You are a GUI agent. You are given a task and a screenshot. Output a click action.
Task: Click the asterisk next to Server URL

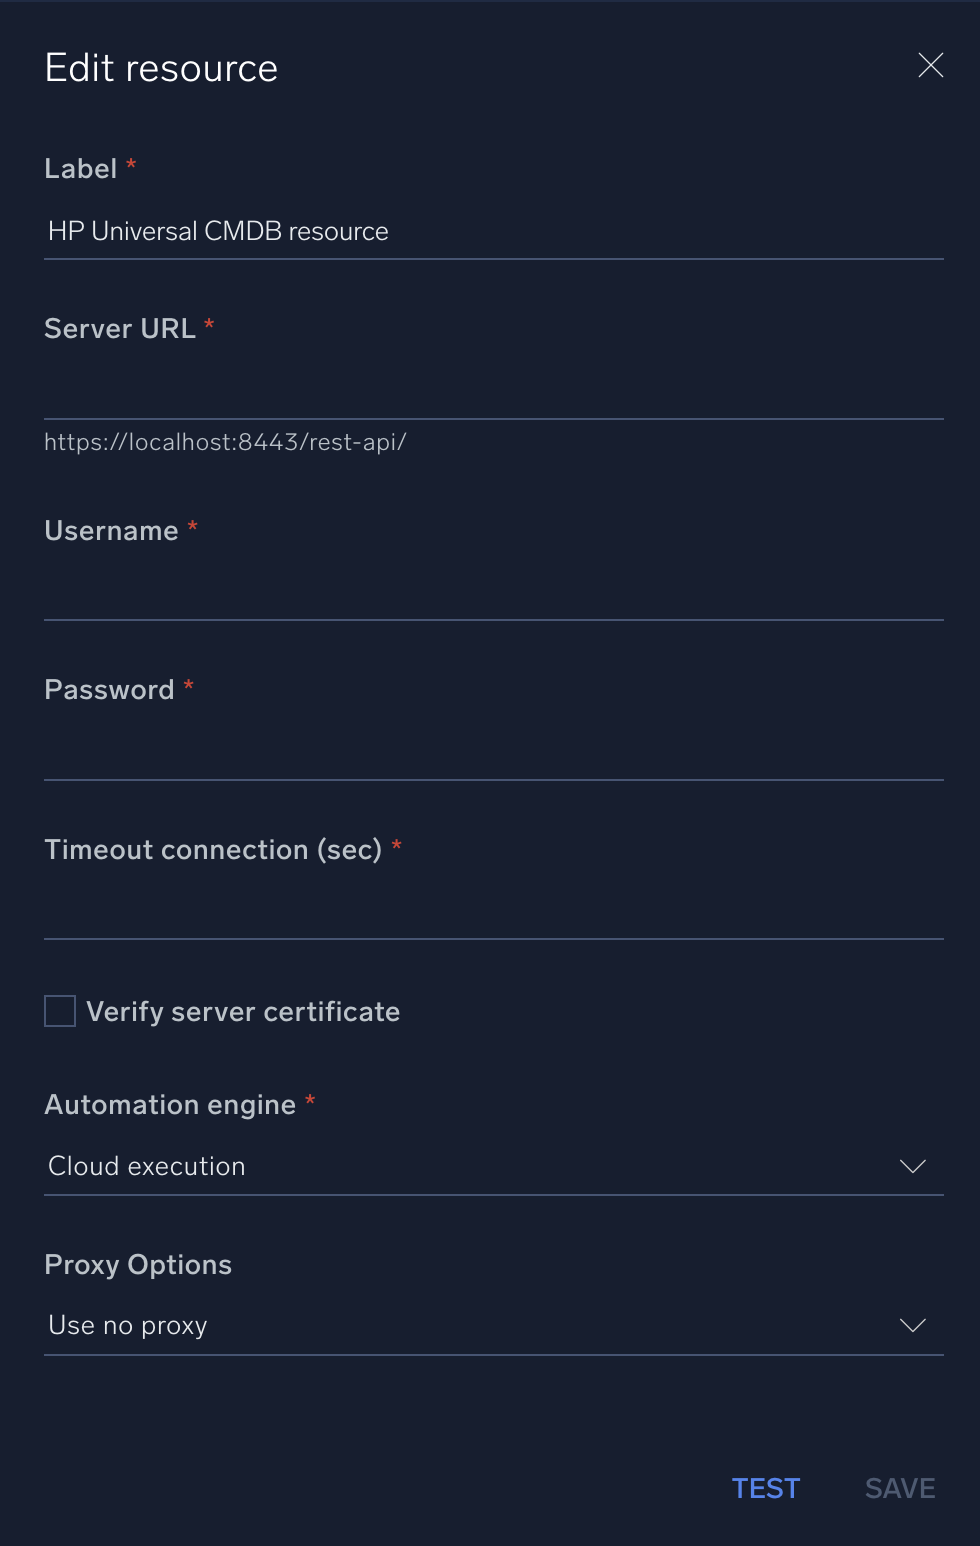coord(209,326)
